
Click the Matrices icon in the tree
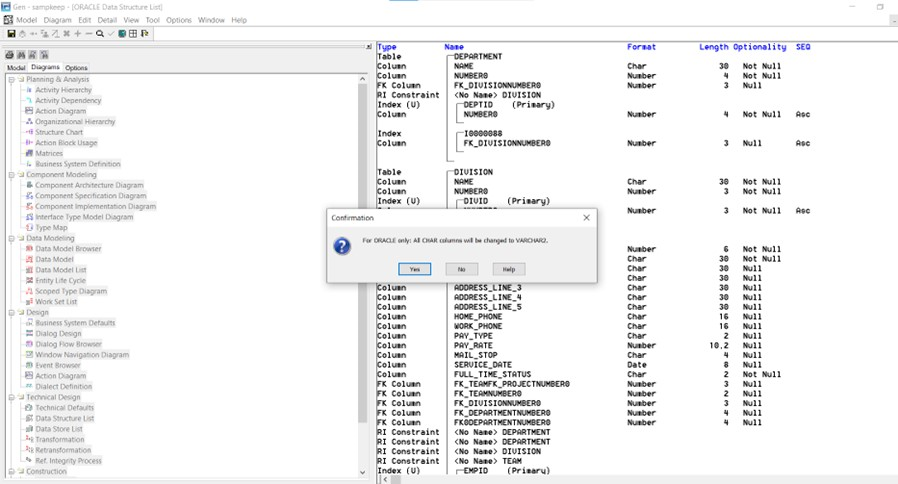(29, 153)
